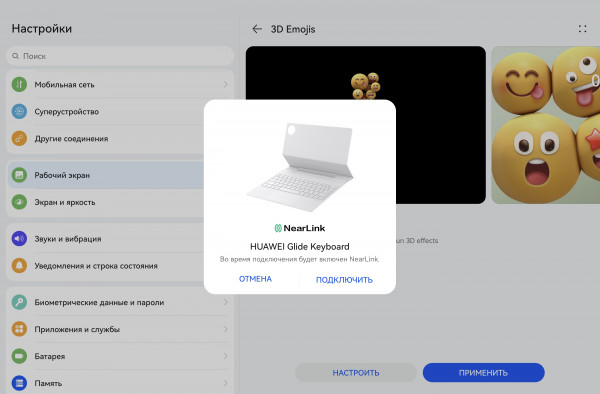Expand the Приложения и службы chevron
This screenshot has height=394, width=600.
(x=225, y=329)
